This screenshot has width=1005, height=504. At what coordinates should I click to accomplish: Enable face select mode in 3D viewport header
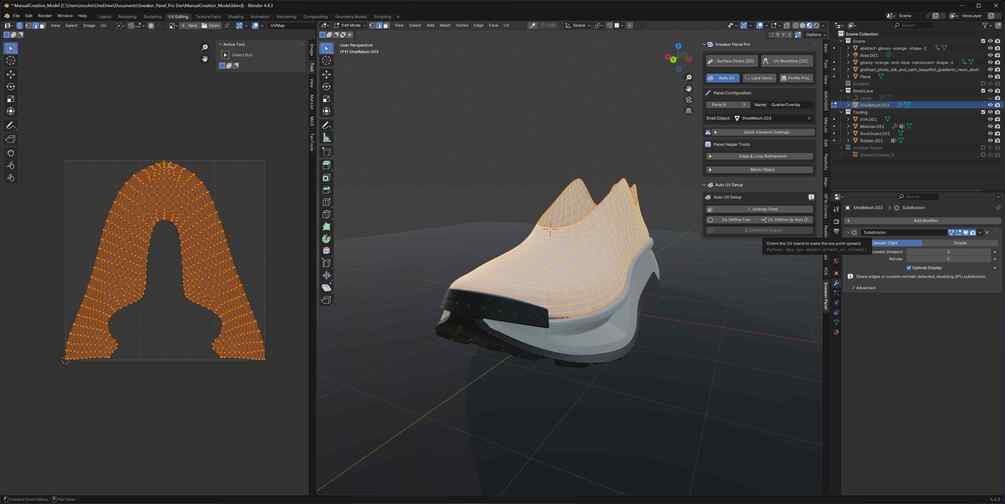(385, 26)
